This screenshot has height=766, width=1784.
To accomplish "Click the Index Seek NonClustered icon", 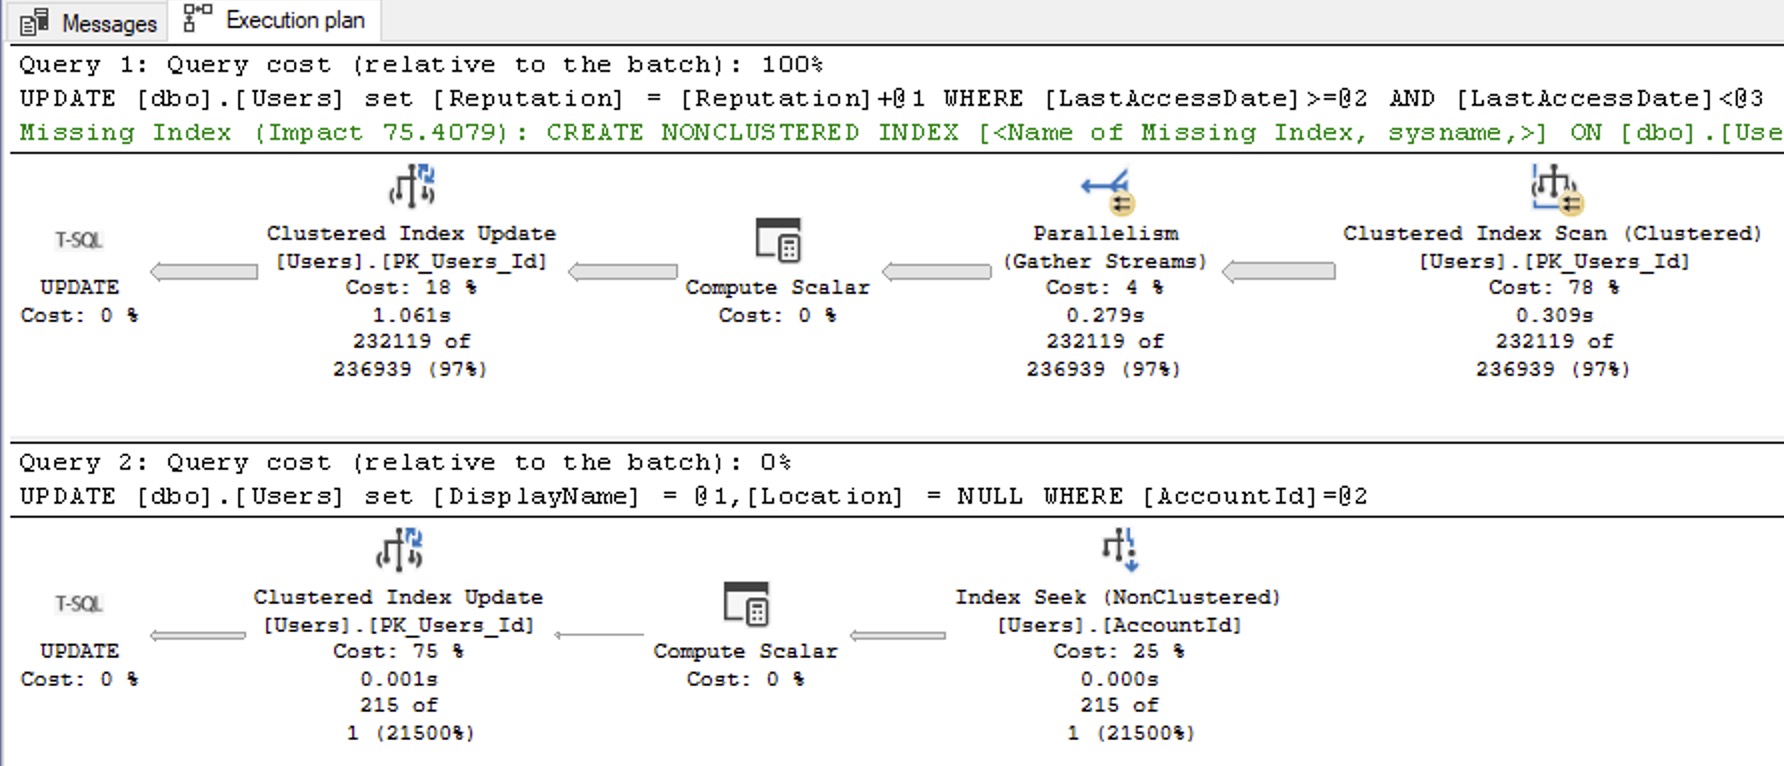I will [x=1118, y=551].
